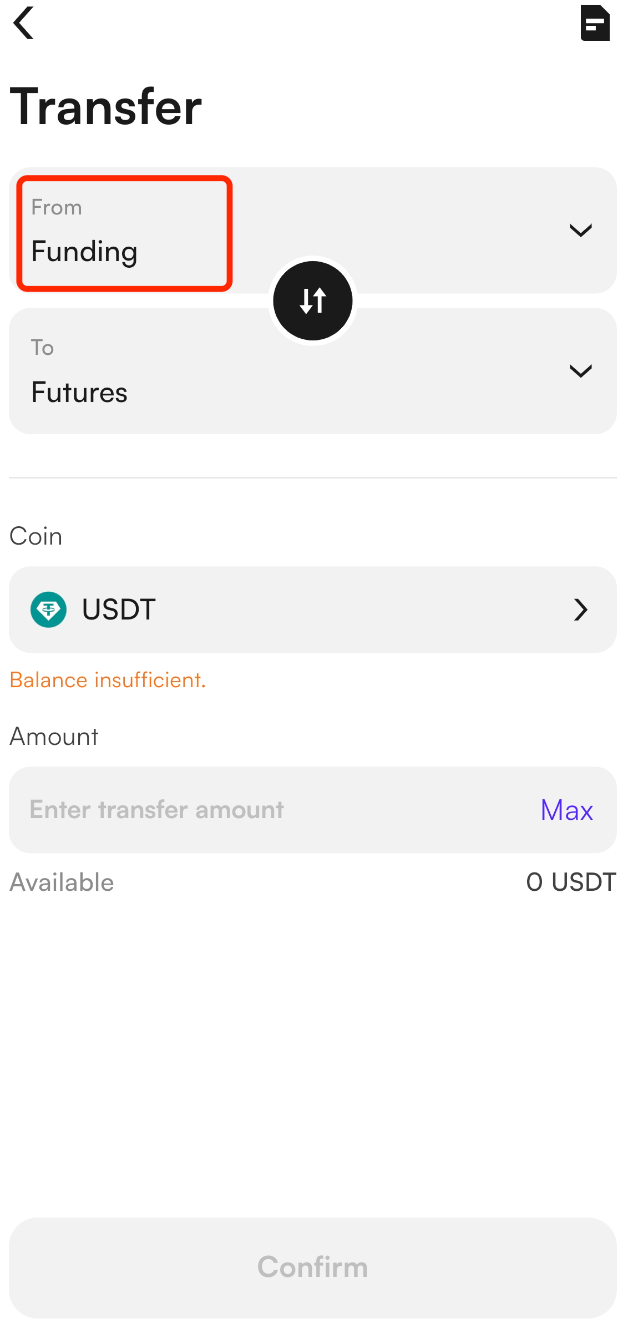
Task: Click the Max amount link
Action: click(x=566, y=810)
